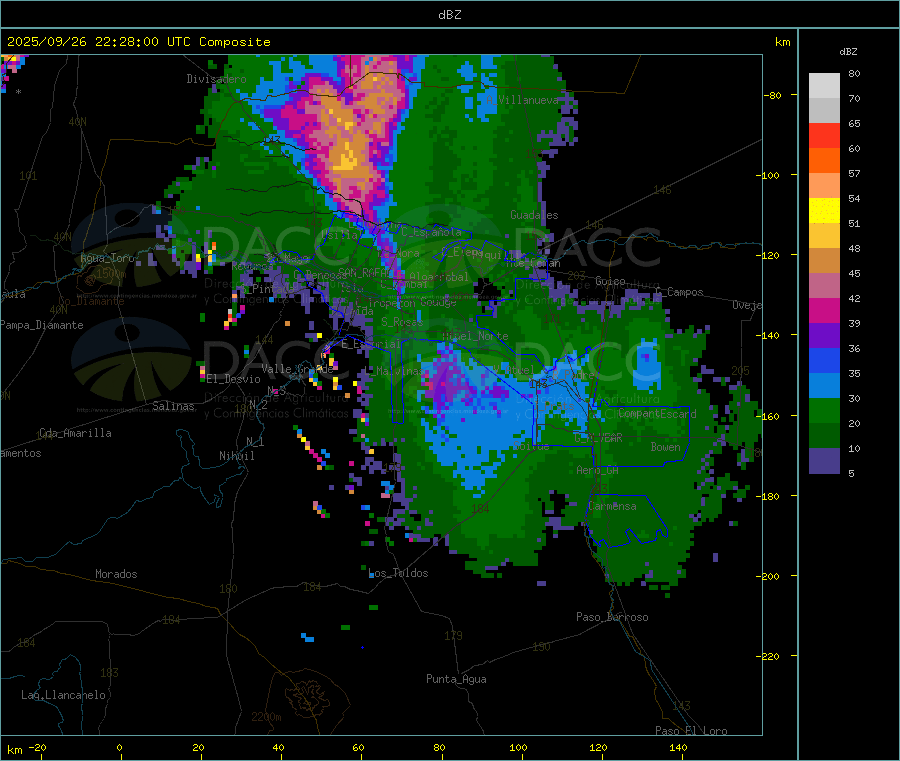Click the 'Aero_GA' label
Screen dimensions: 900x761
(x=598, y=470)
